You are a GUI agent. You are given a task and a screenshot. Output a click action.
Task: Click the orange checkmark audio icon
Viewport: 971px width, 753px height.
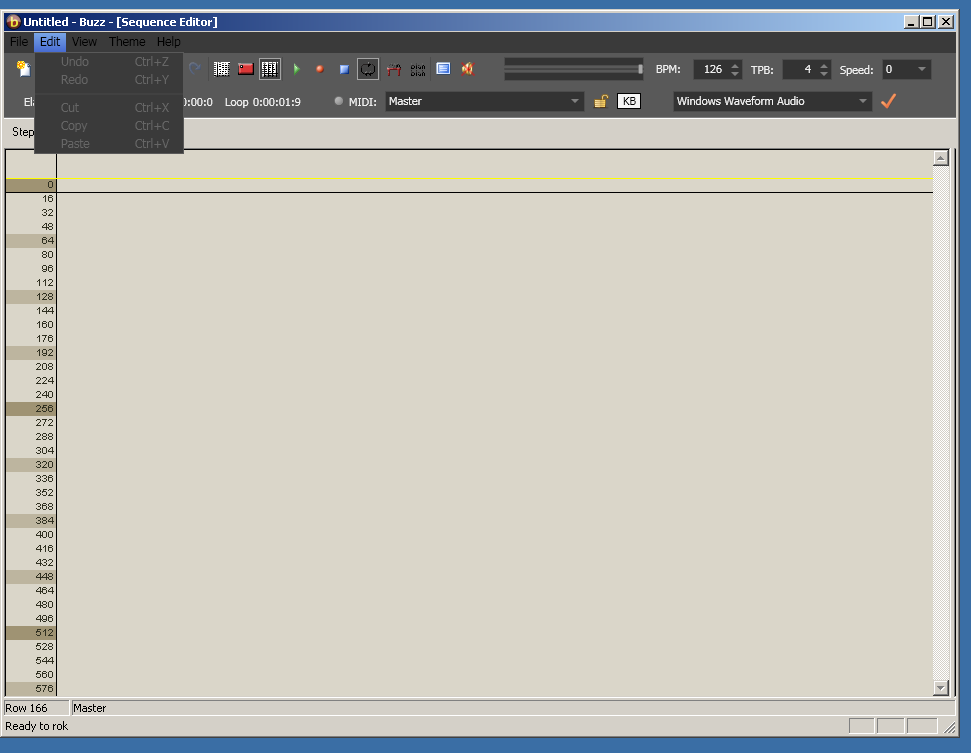(x=889, y=101)
